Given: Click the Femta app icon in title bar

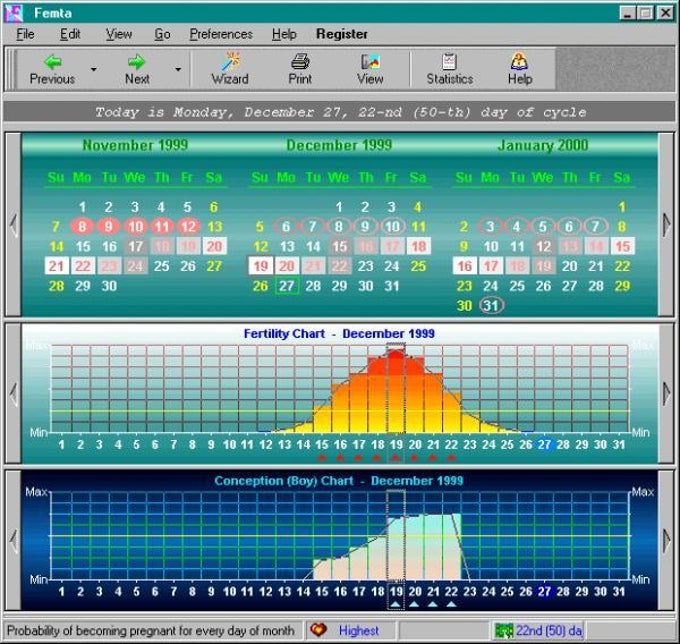Looking at the screenshot, I should point(14,13).
